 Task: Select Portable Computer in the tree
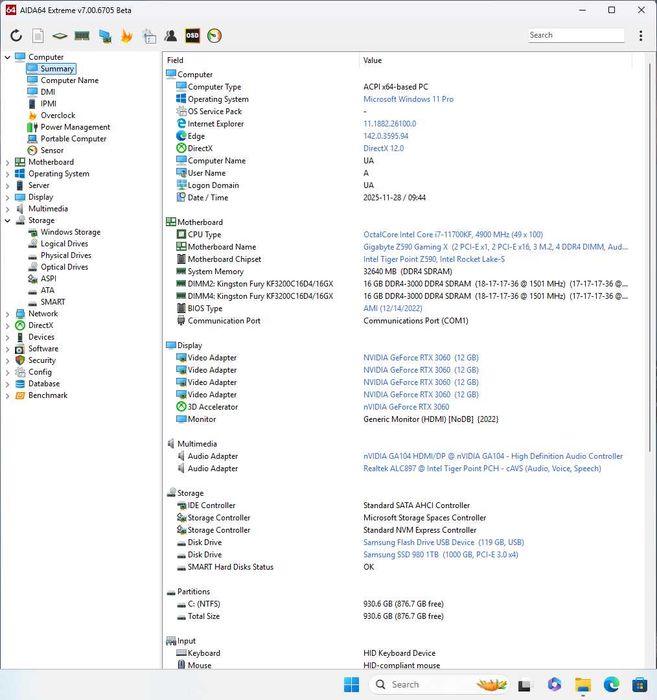(x=73, y=139)
